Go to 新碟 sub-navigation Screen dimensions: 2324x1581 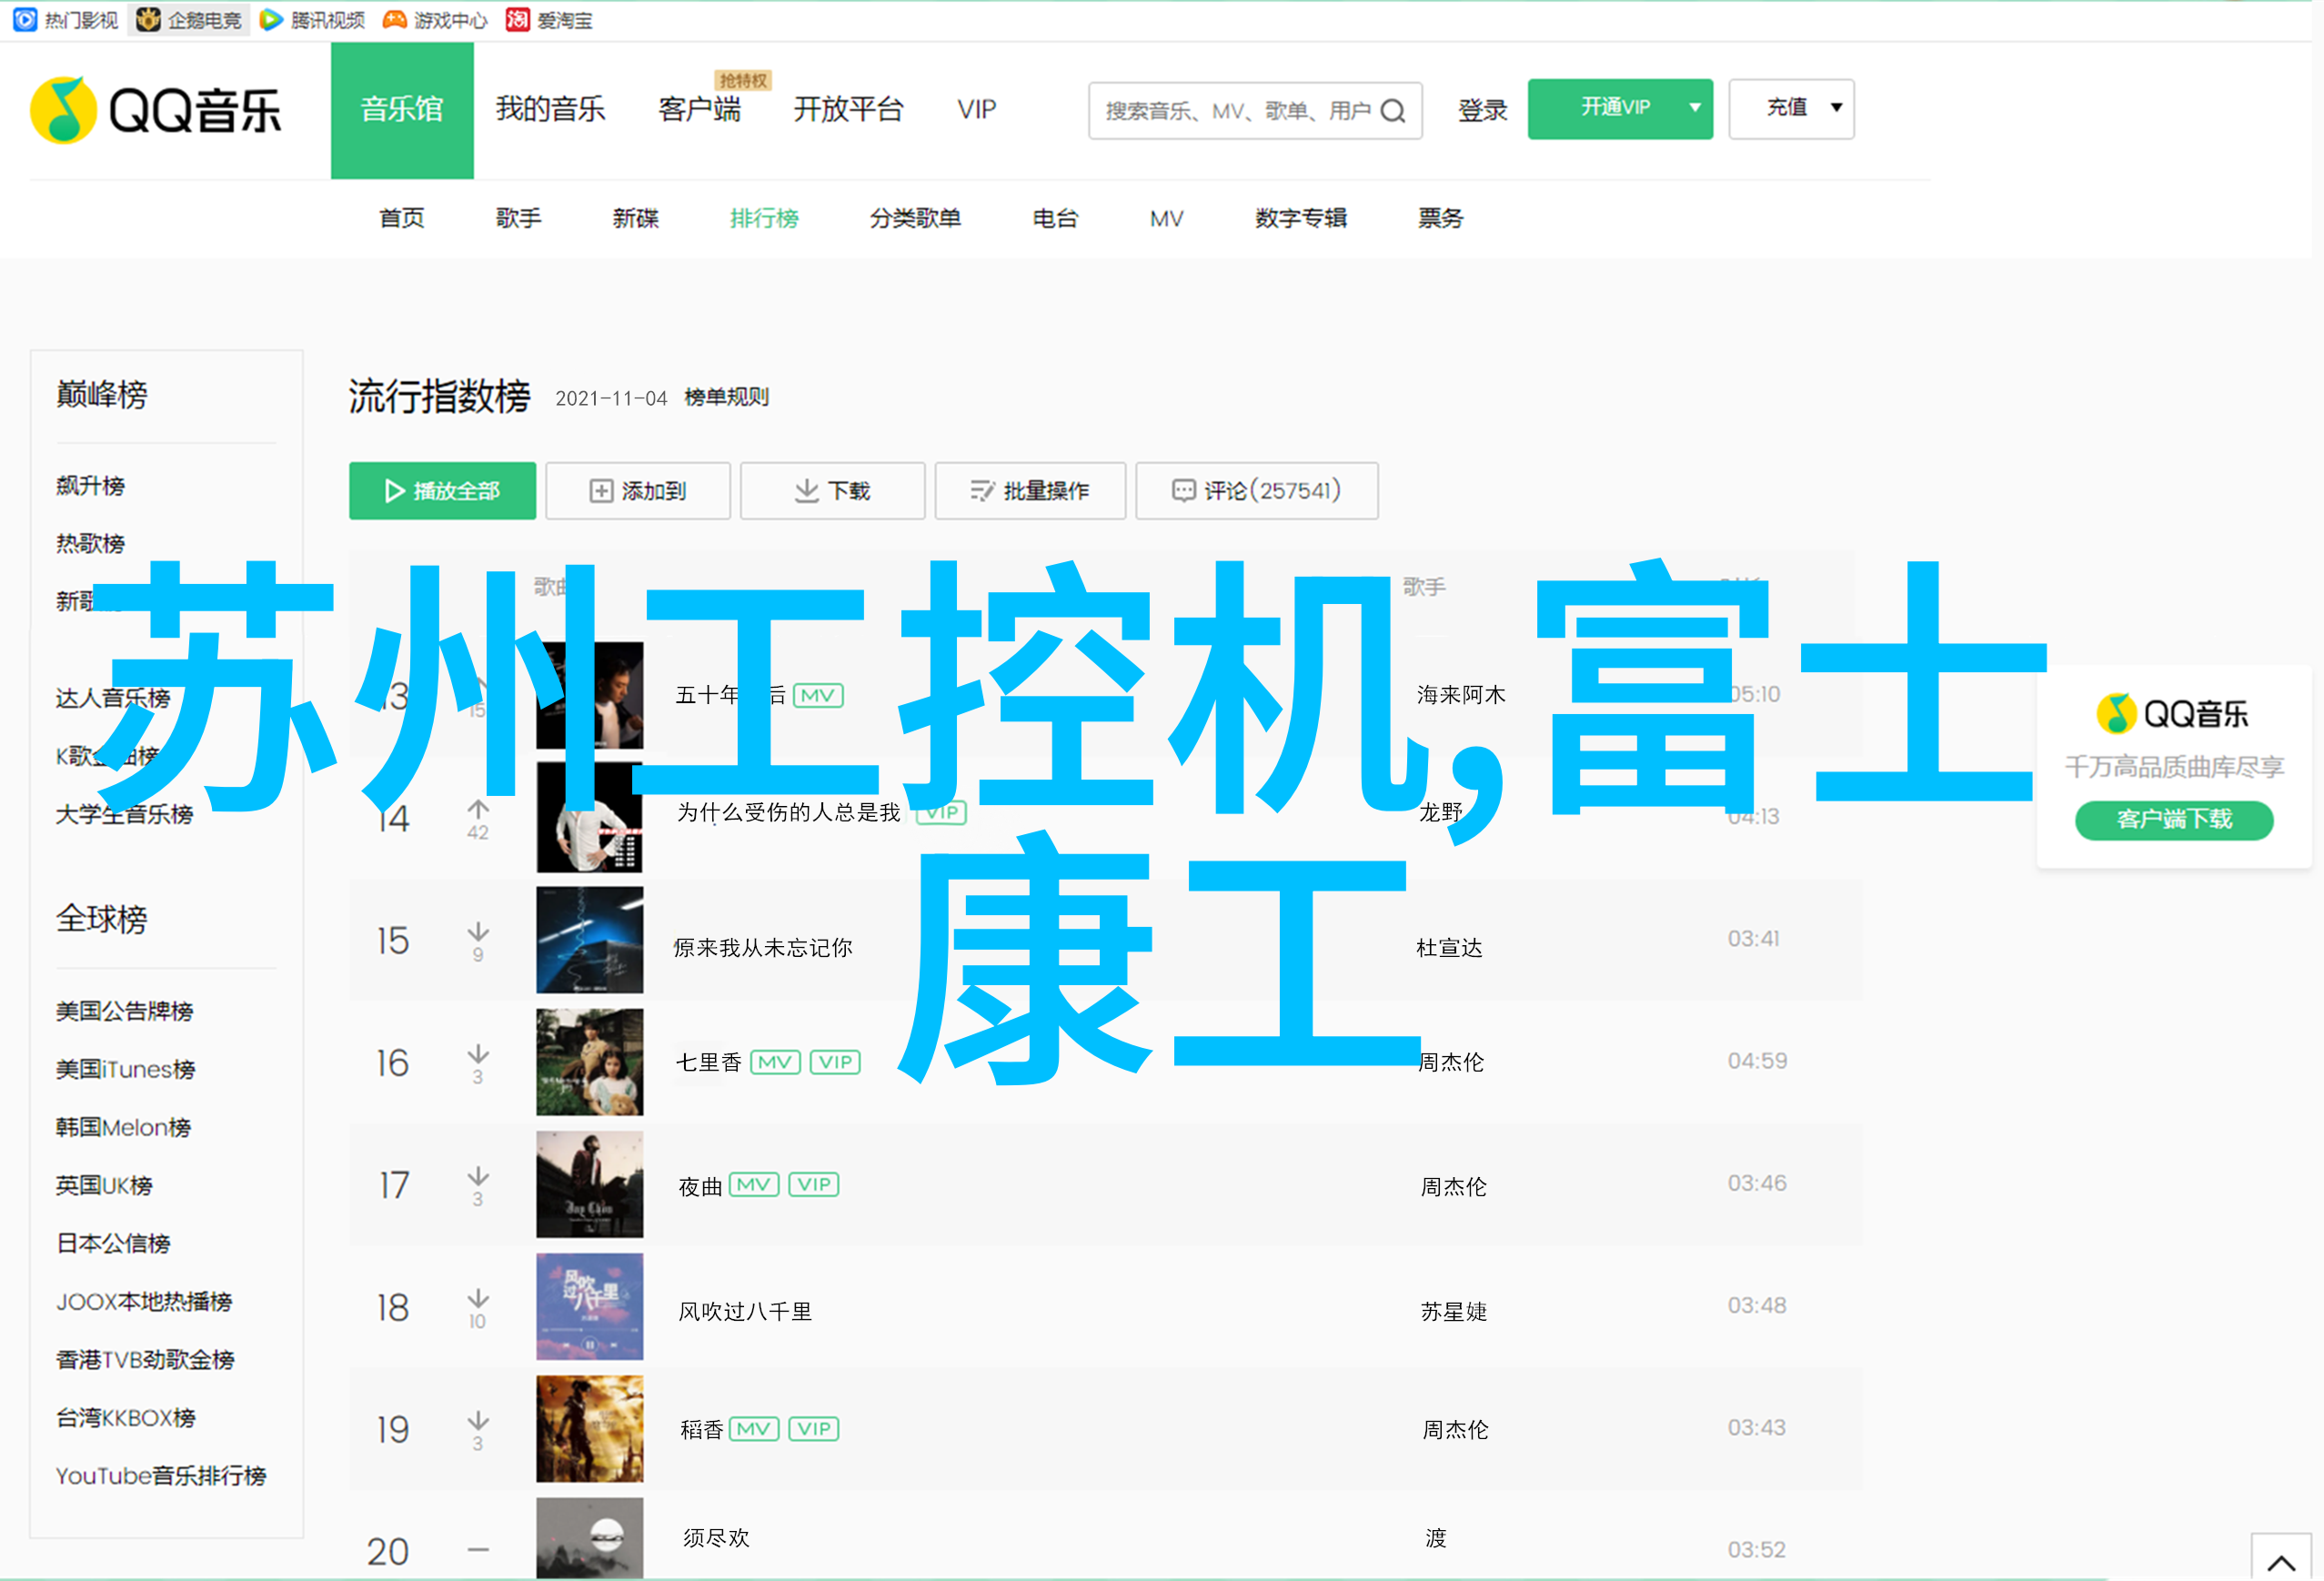click(x=636, y=218)
